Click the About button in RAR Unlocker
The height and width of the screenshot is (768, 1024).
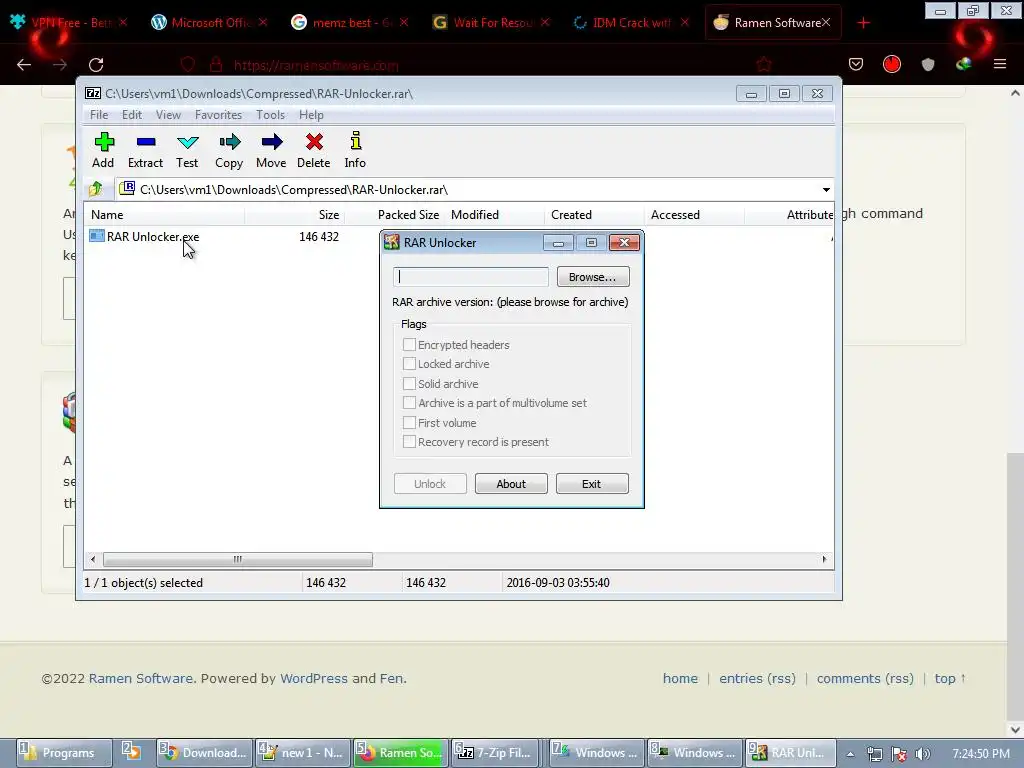pyautogui.click(x=511, y=484)
